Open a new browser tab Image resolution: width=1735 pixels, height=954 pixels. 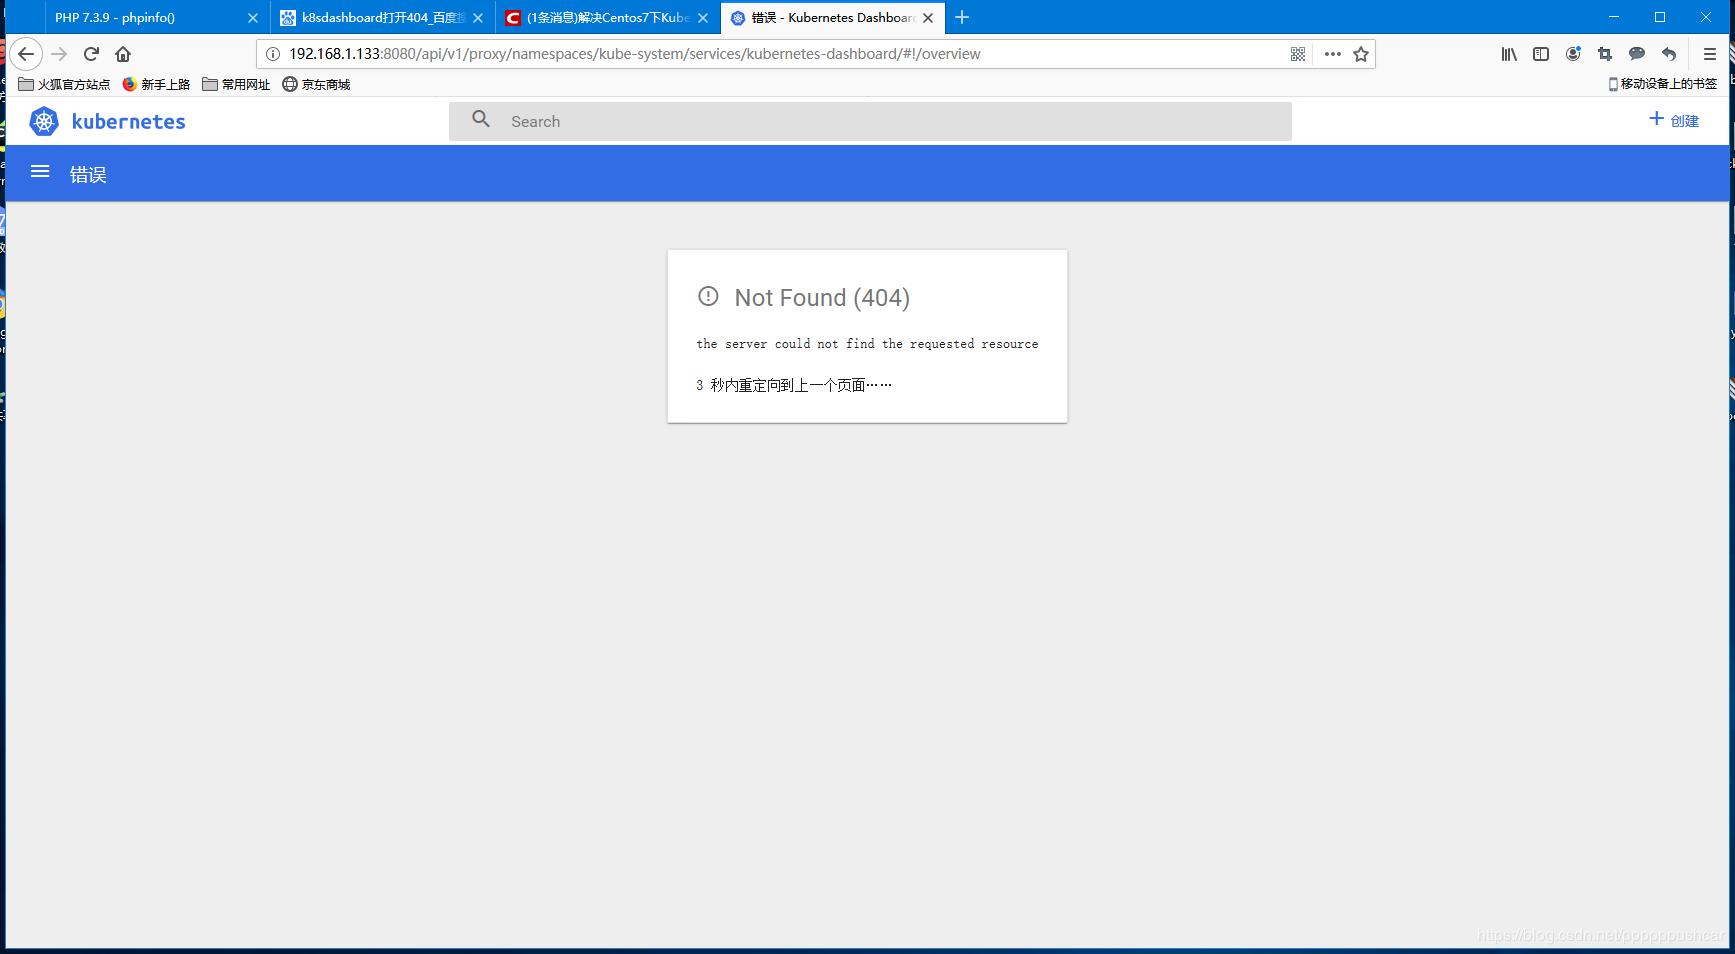pos(962,17)
